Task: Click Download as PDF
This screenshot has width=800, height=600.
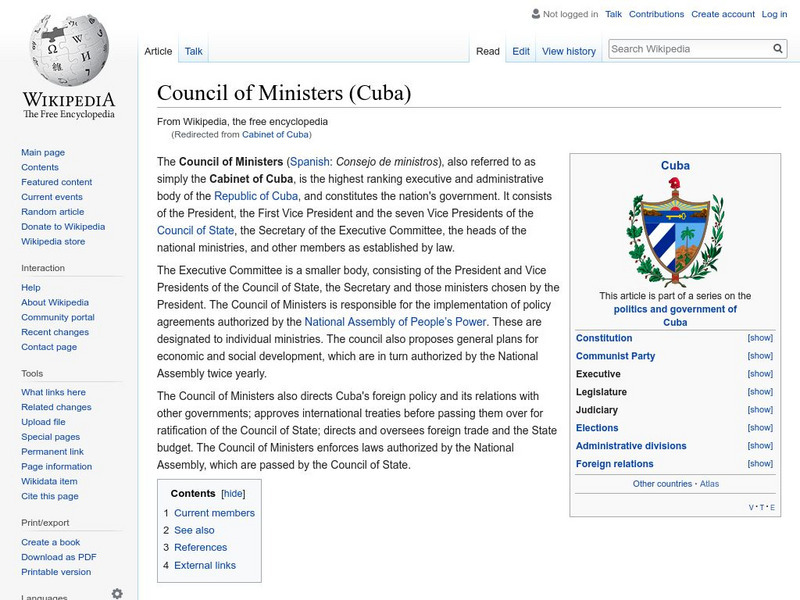Action: (59, 557)
